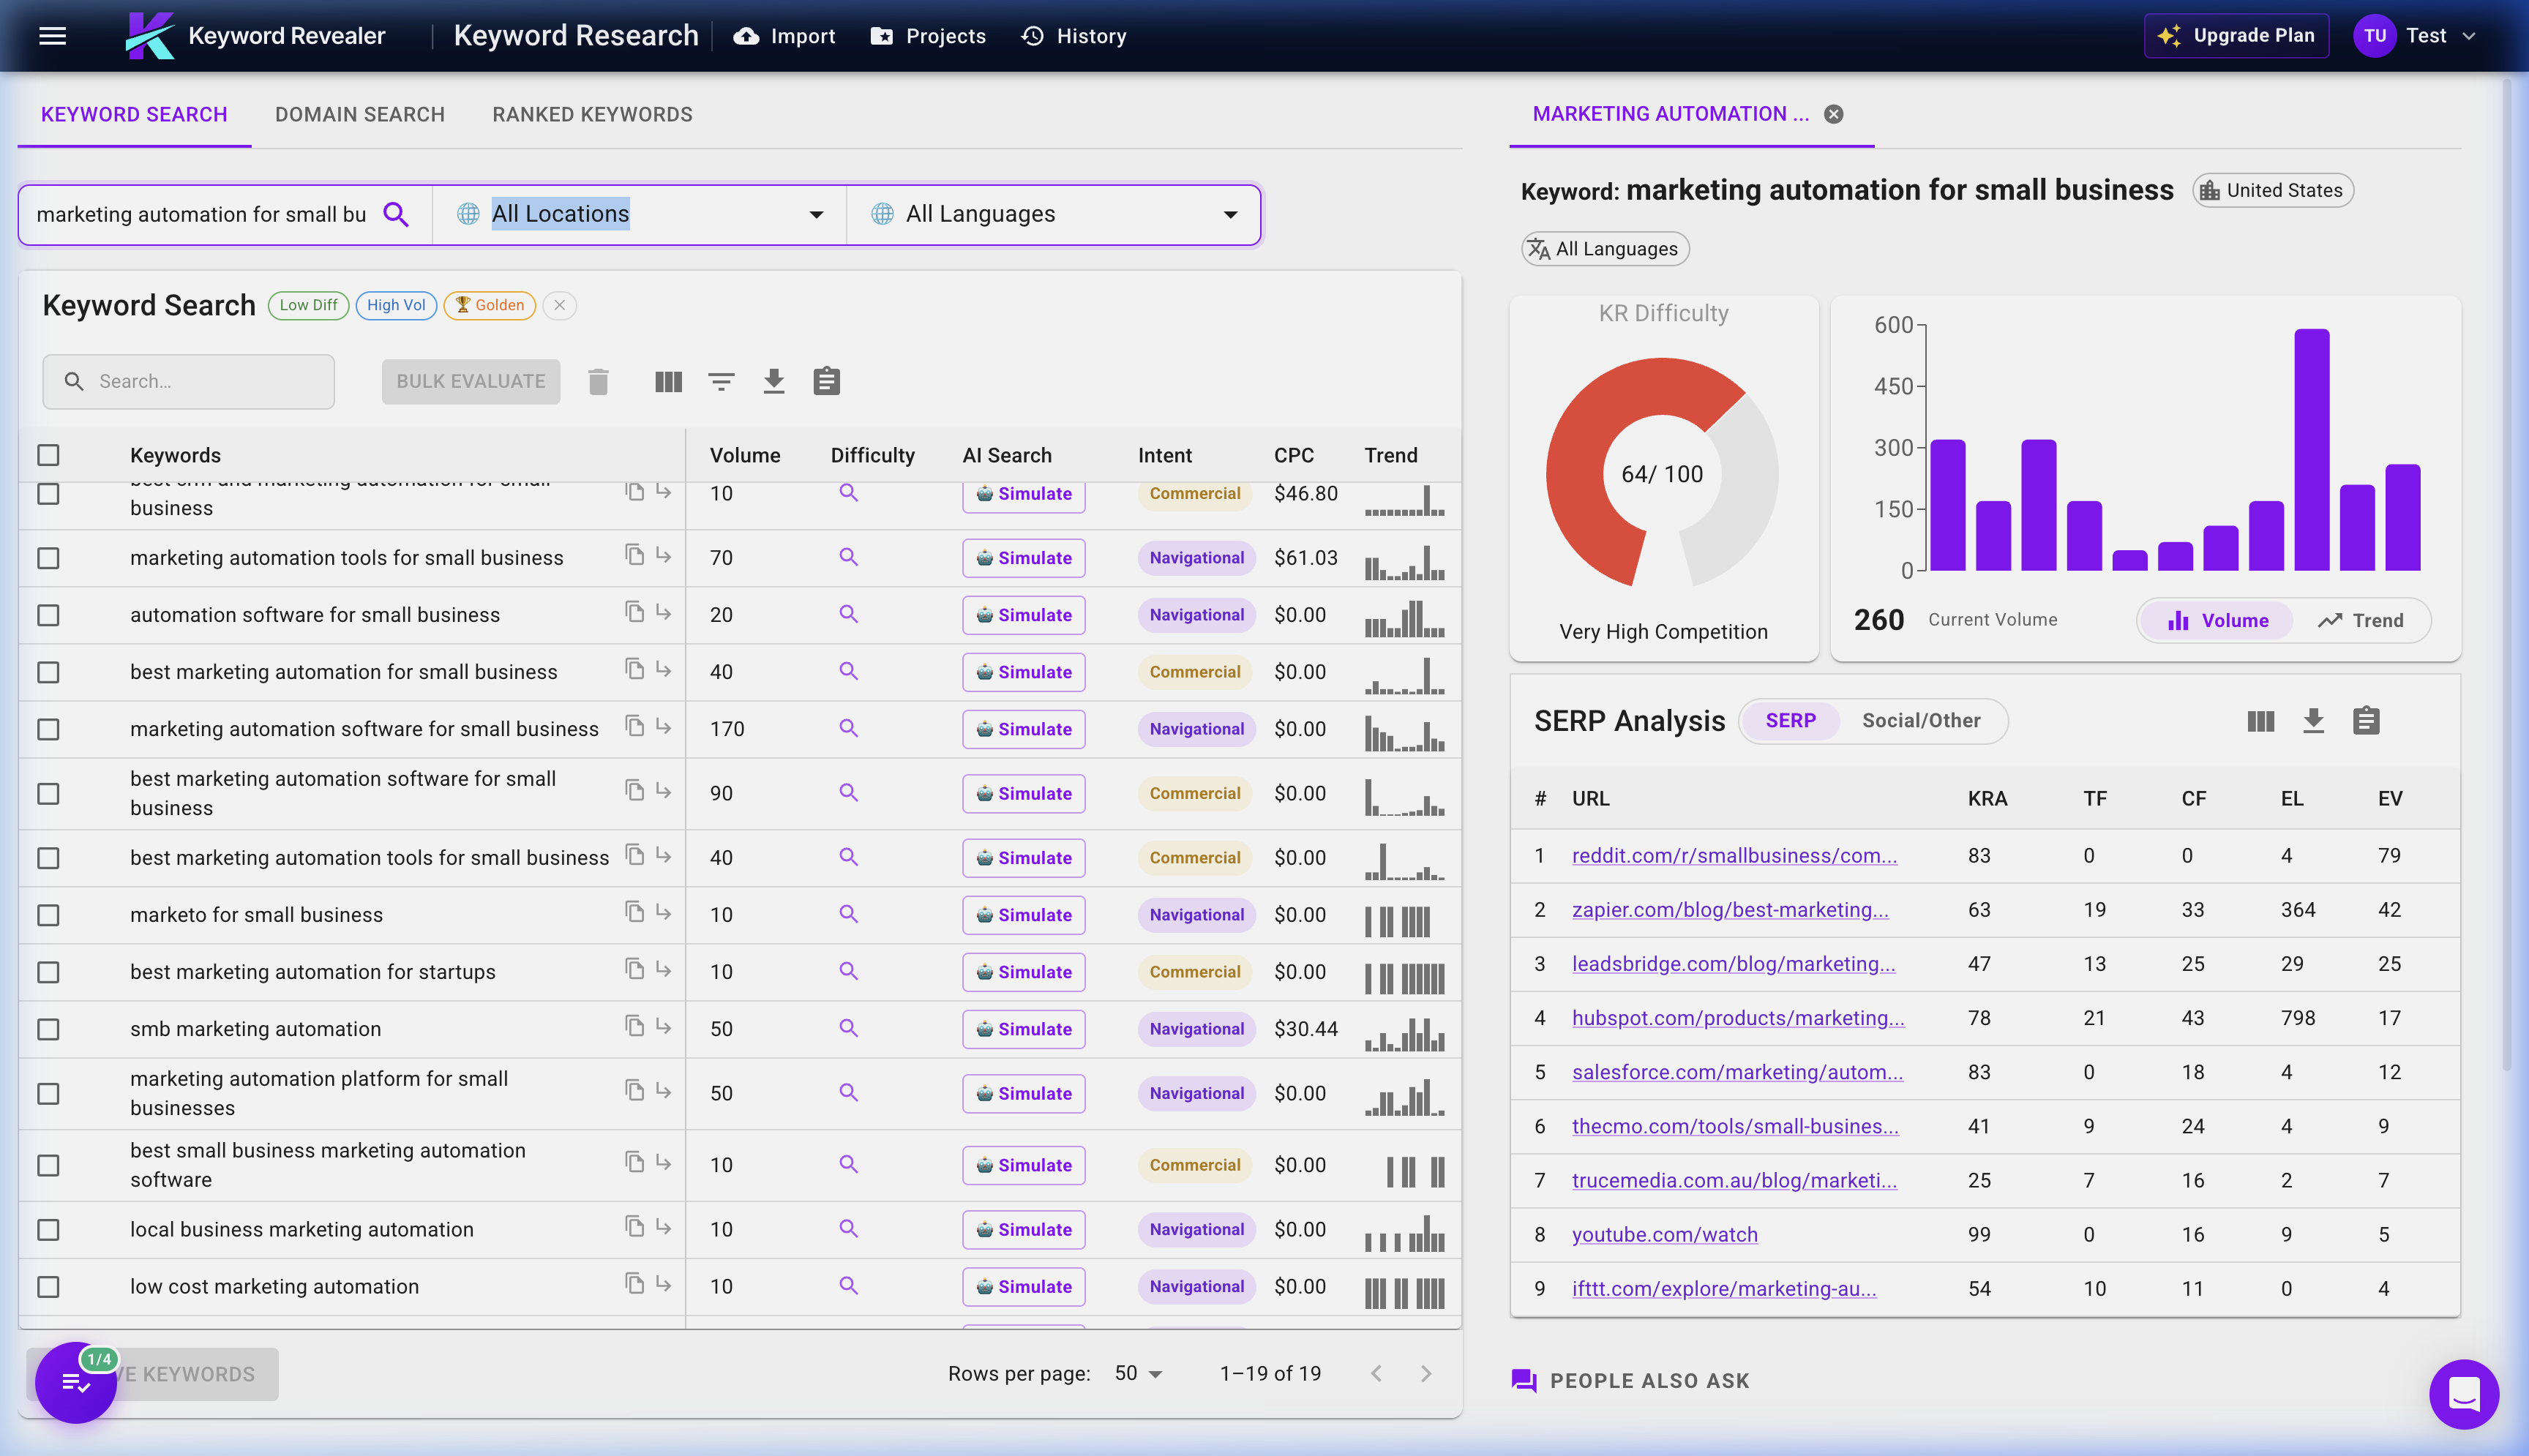Clear active filter chips with the X icon
This screenshot has width=2529, height=1456.
(559, 305)
